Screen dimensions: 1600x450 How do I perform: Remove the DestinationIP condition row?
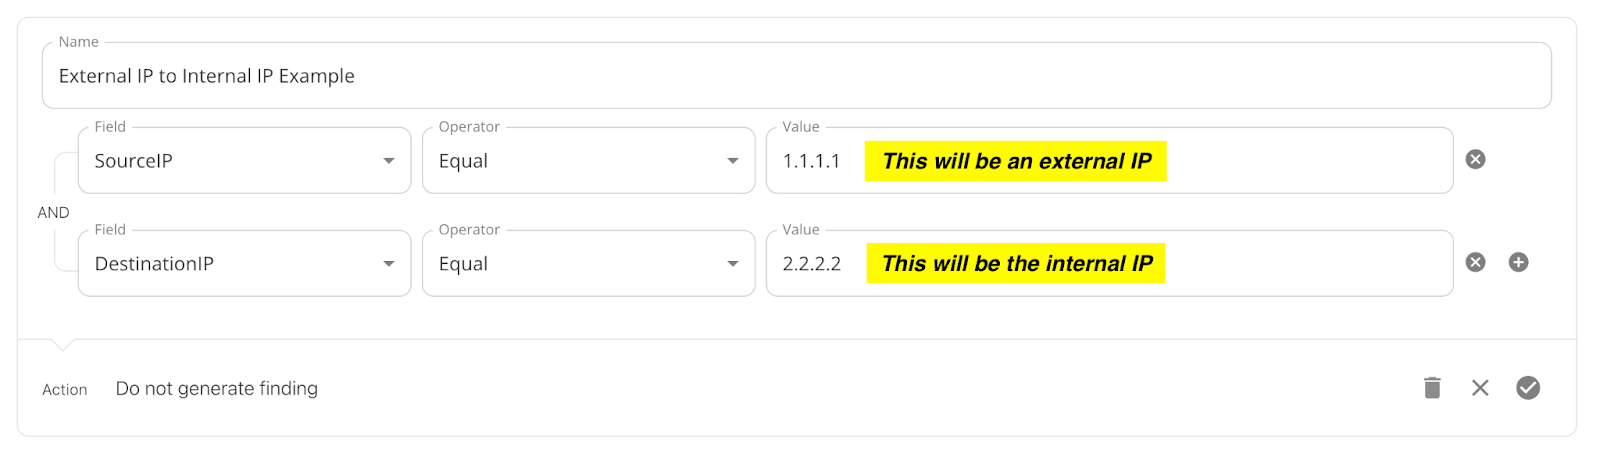[x=1475, y=262]
